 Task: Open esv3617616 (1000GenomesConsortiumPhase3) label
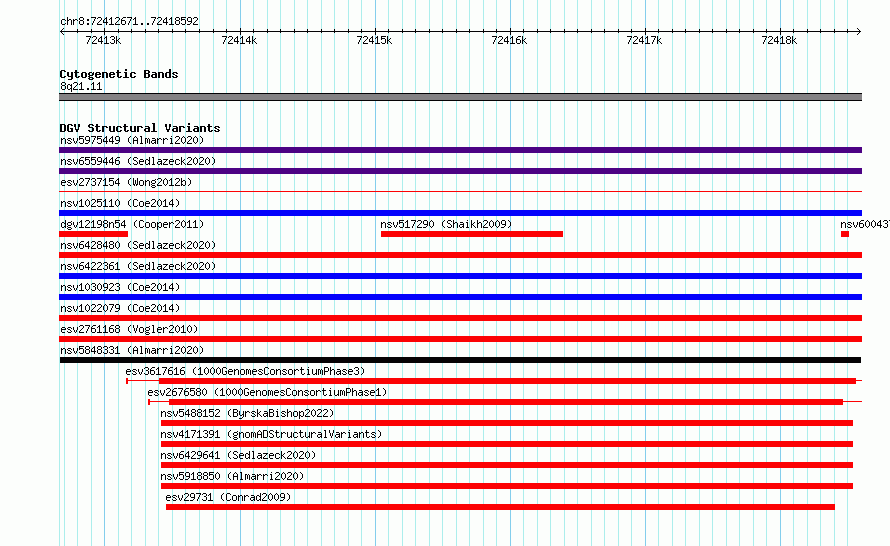[245, 371]
